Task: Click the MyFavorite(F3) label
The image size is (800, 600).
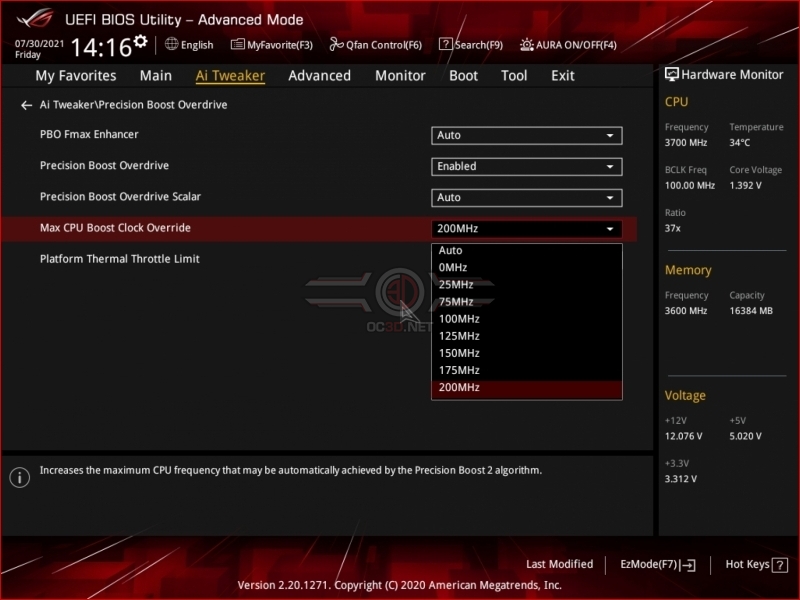Action: [280, 45]
